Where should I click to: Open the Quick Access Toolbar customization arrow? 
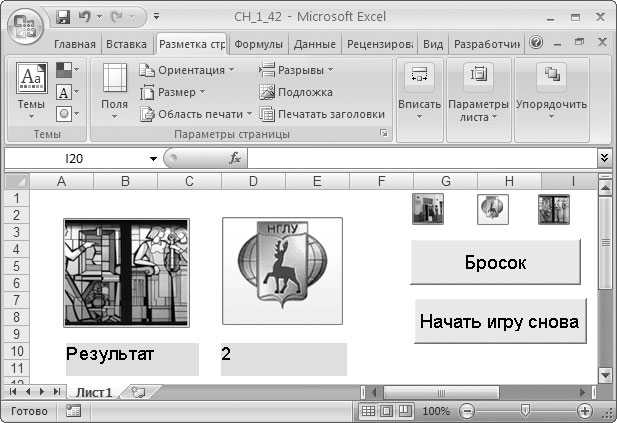[156, 17]
